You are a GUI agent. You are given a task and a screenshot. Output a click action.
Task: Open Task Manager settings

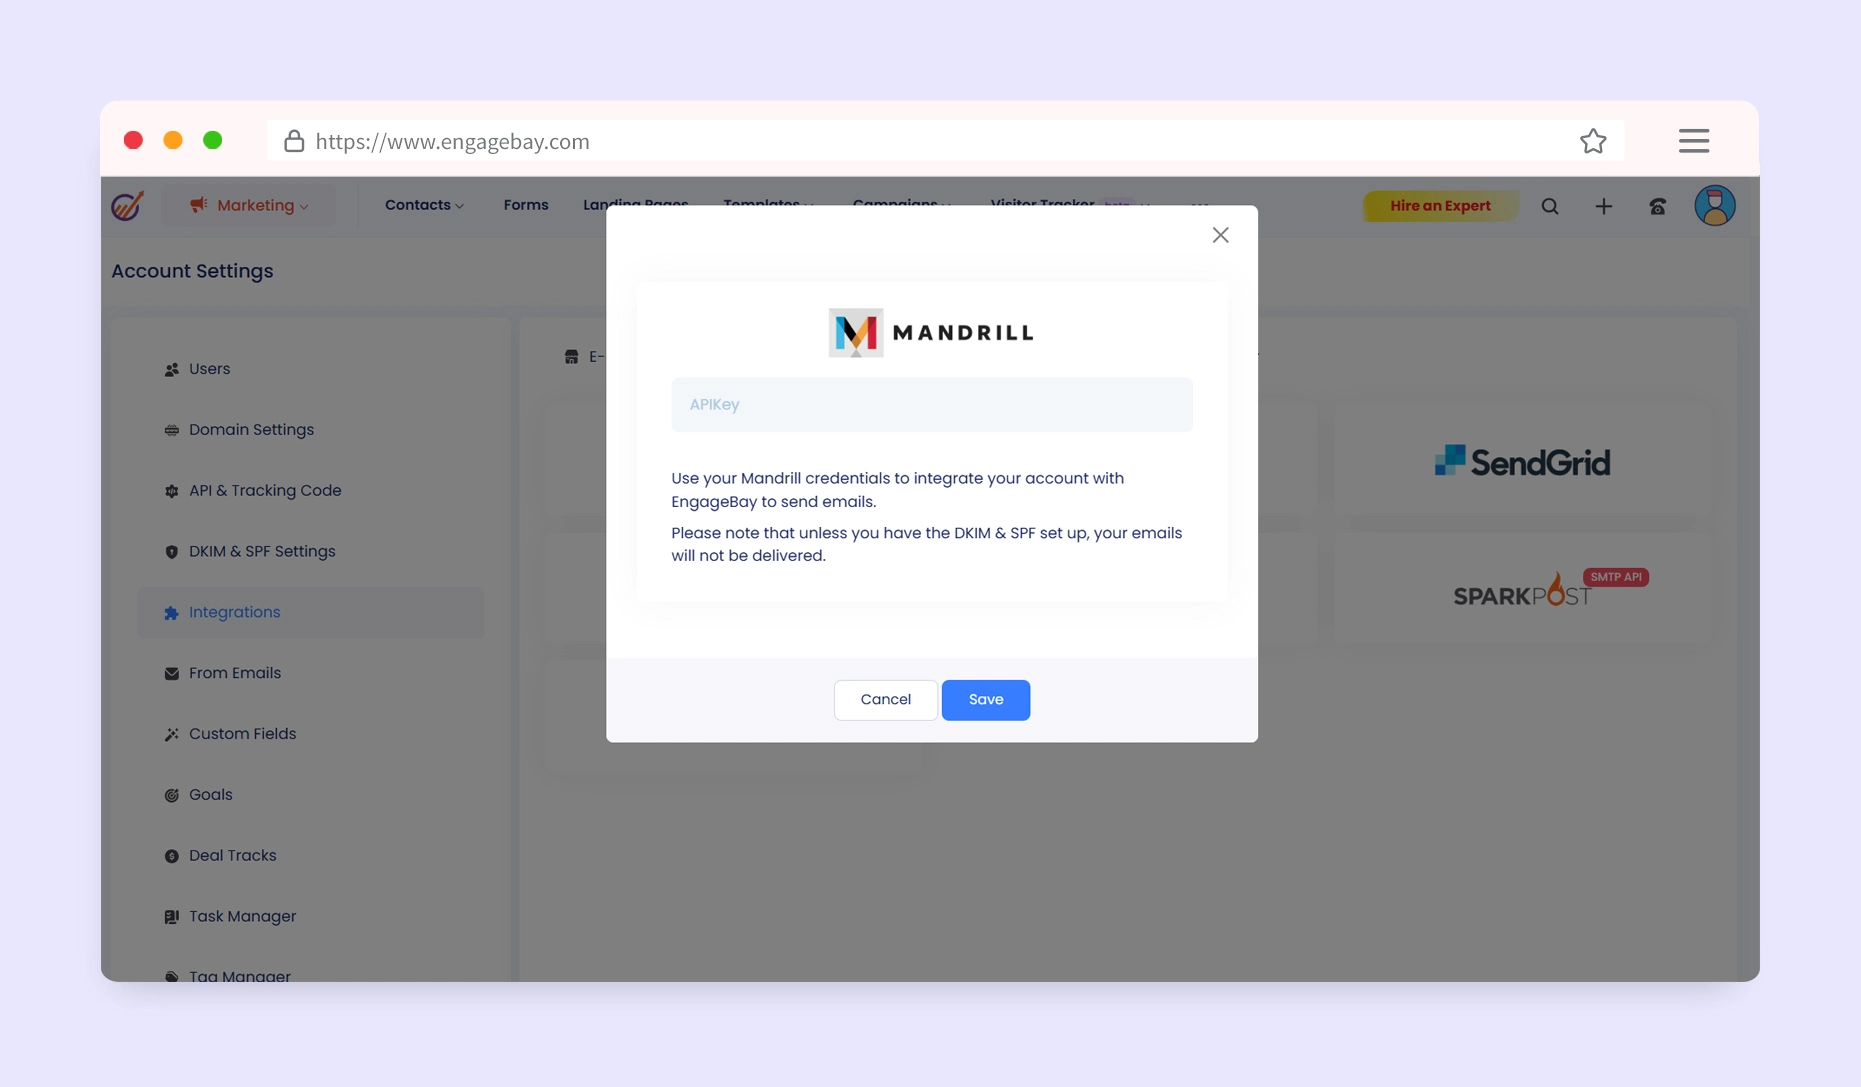click(x=310, y=917)
